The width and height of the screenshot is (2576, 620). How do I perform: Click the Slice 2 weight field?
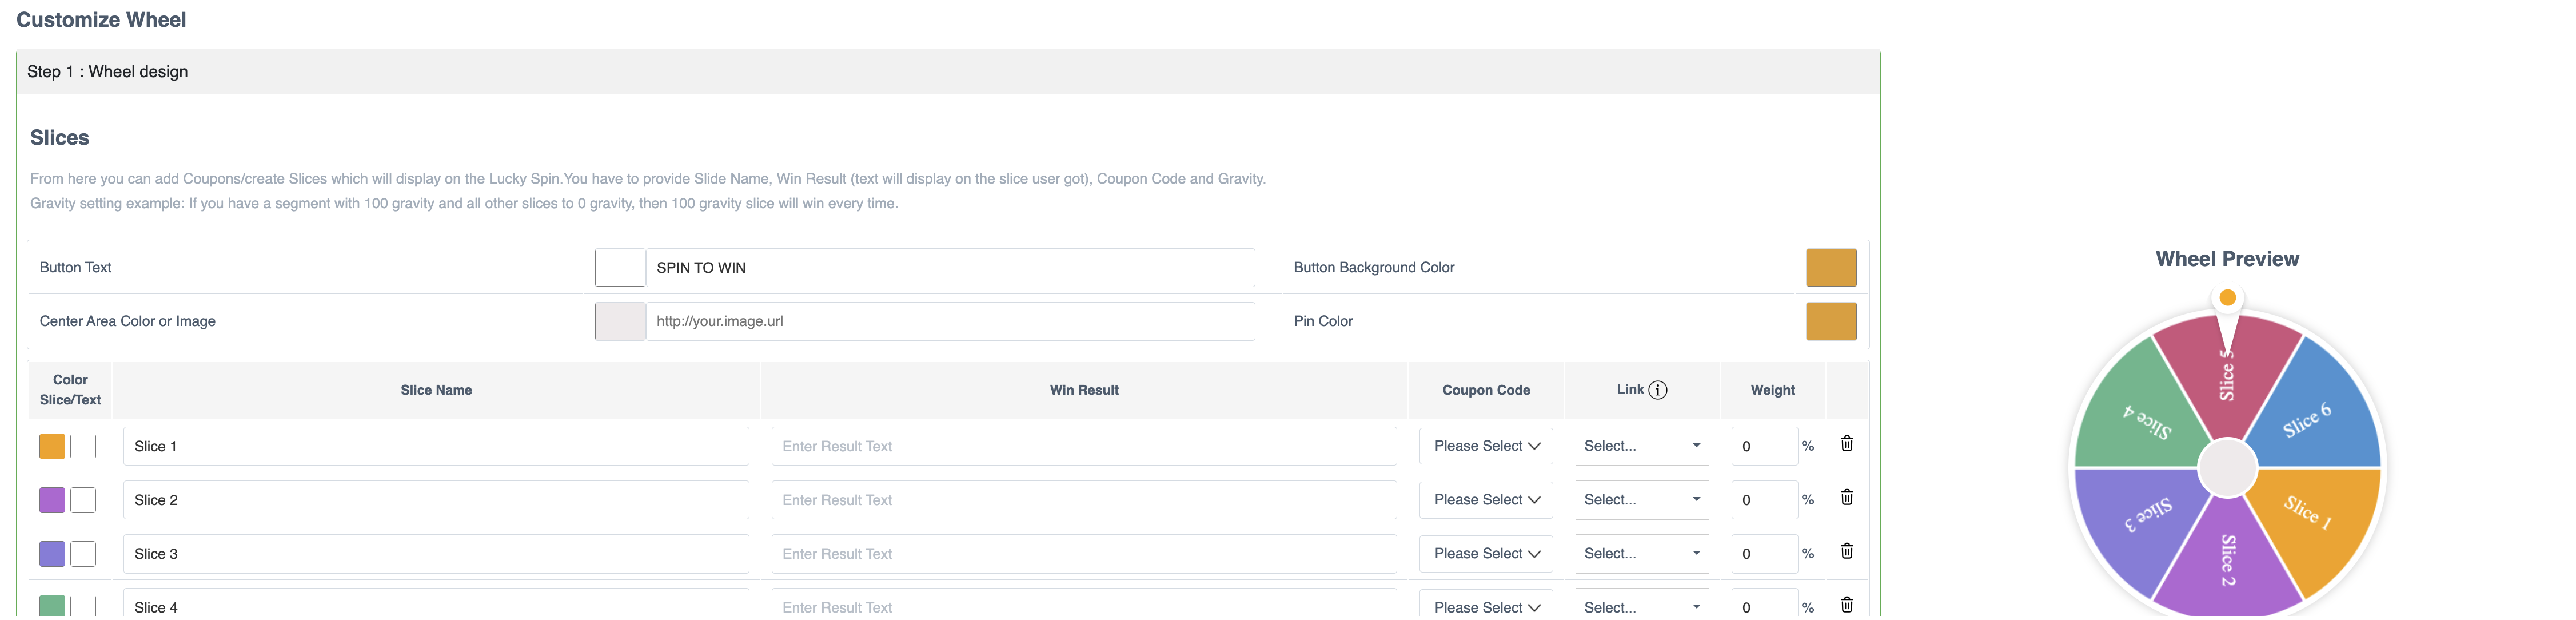pyautogui.click(x=1764, y=500)
